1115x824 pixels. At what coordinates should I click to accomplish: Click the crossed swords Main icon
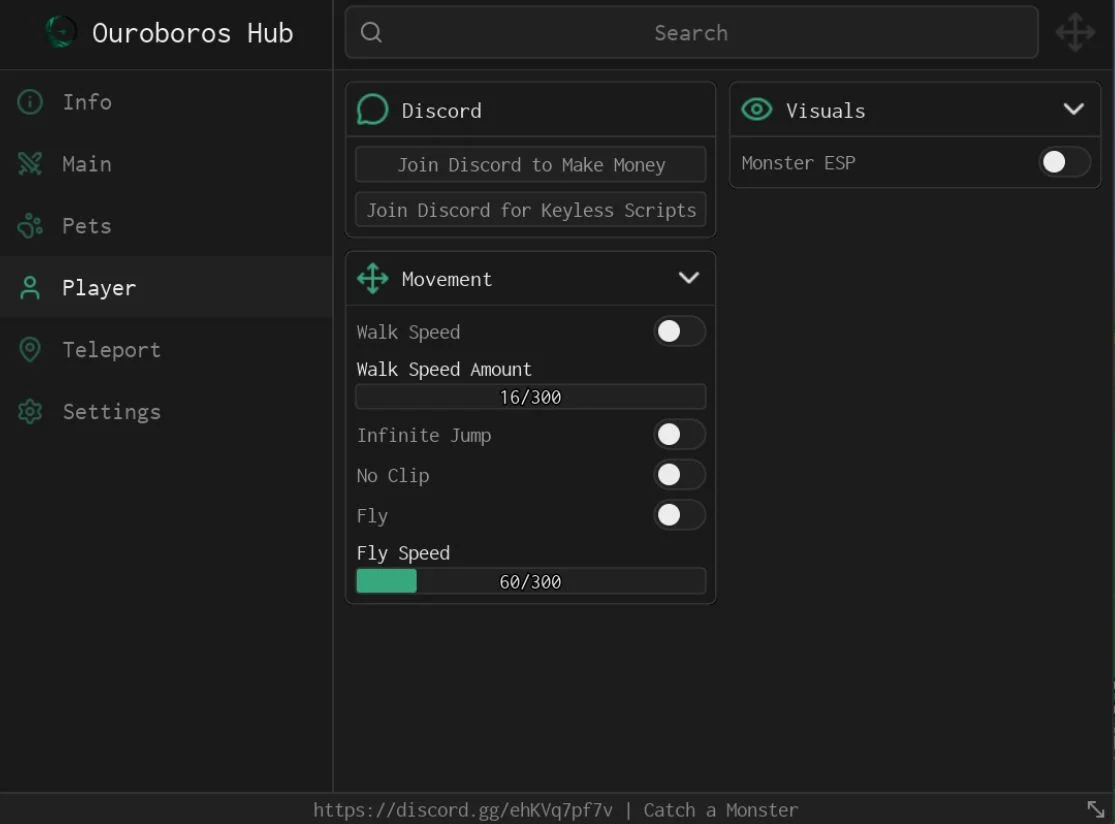[30, 164]
